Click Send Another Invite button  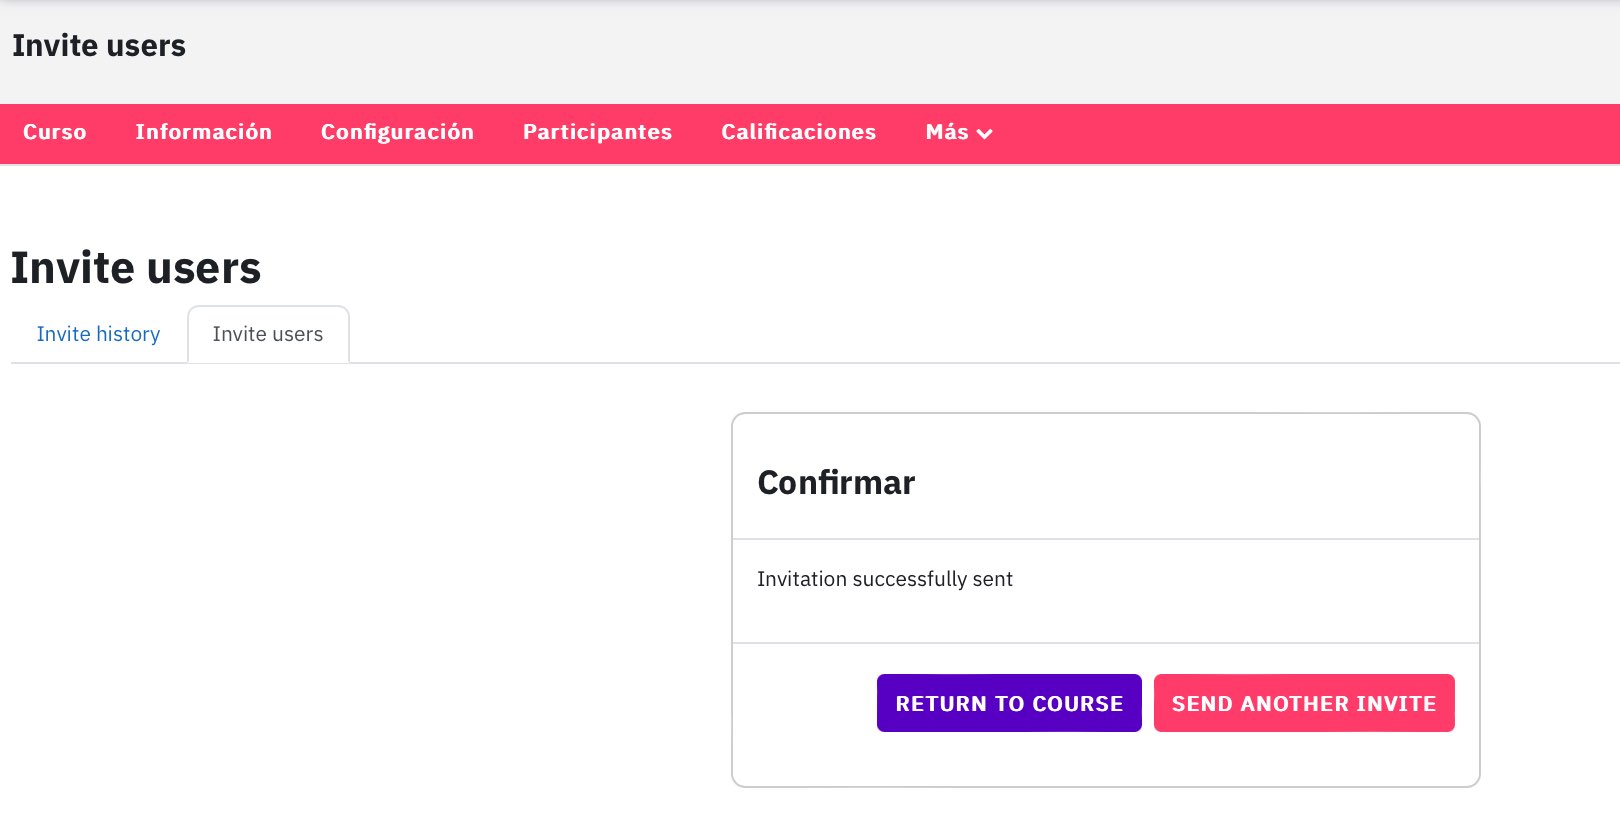pos(1304,703)
